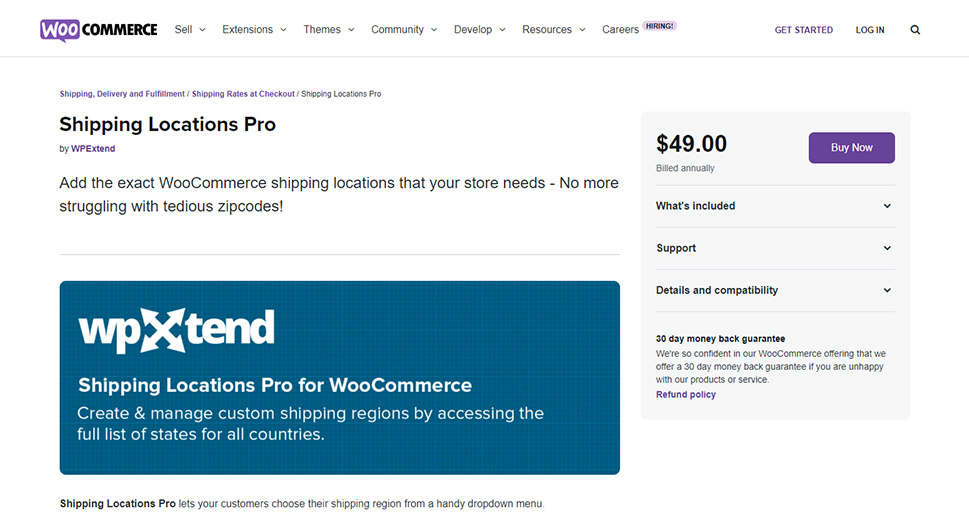Open Shipping, Delivery and Fulfillment breadcrumb
969x518 pixels.
click(x=122, y=94)
